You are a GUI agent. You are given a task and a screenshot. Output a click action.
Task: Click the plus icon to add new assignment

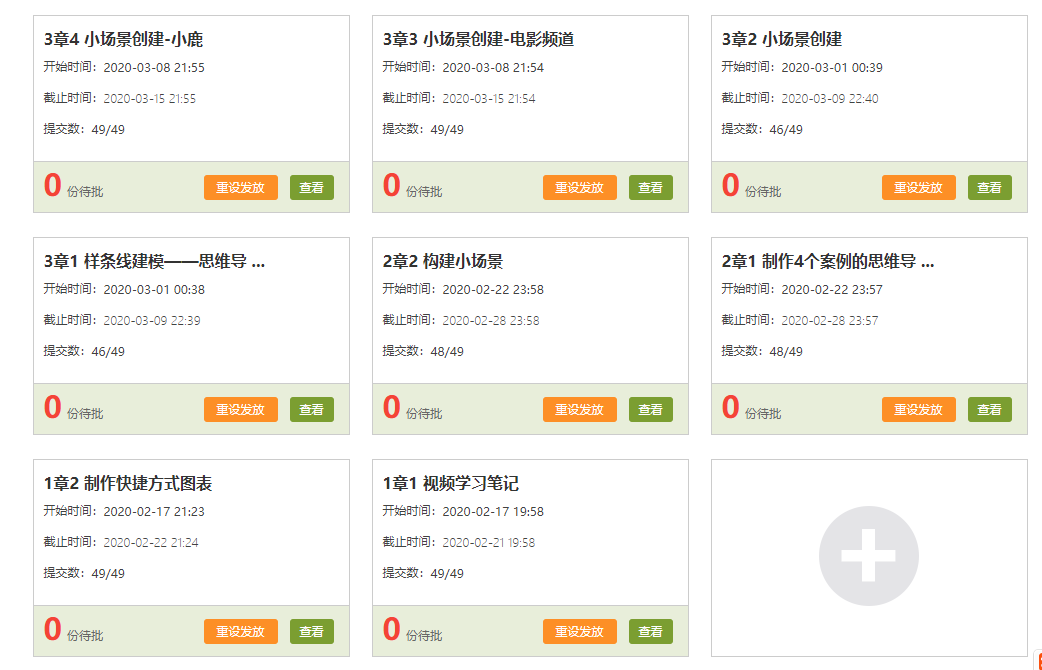click(x=868, y=557)
